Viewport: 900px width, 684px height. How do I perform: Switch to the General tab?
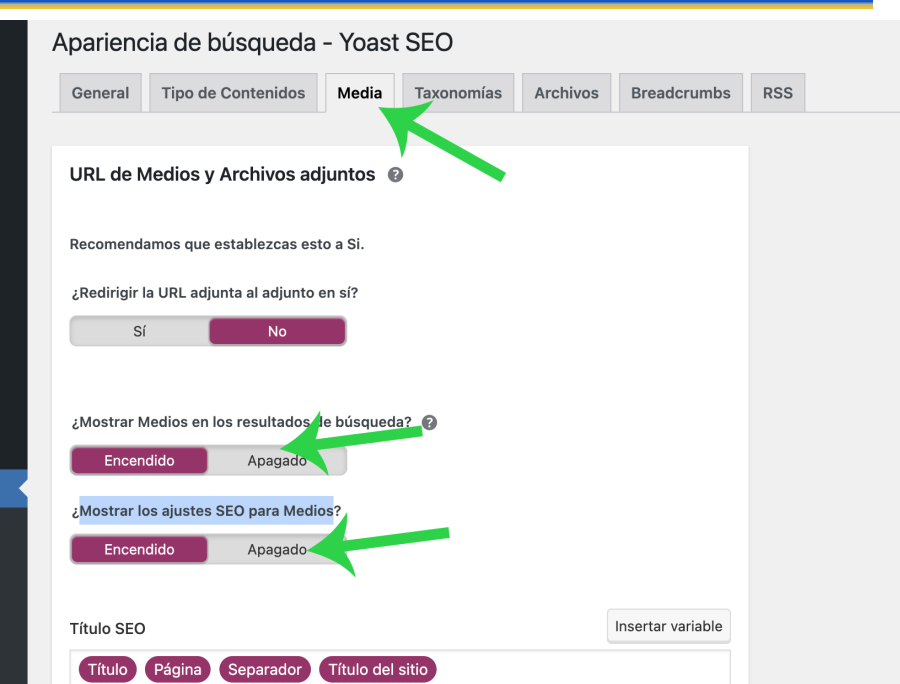click(x=100, y=93)
